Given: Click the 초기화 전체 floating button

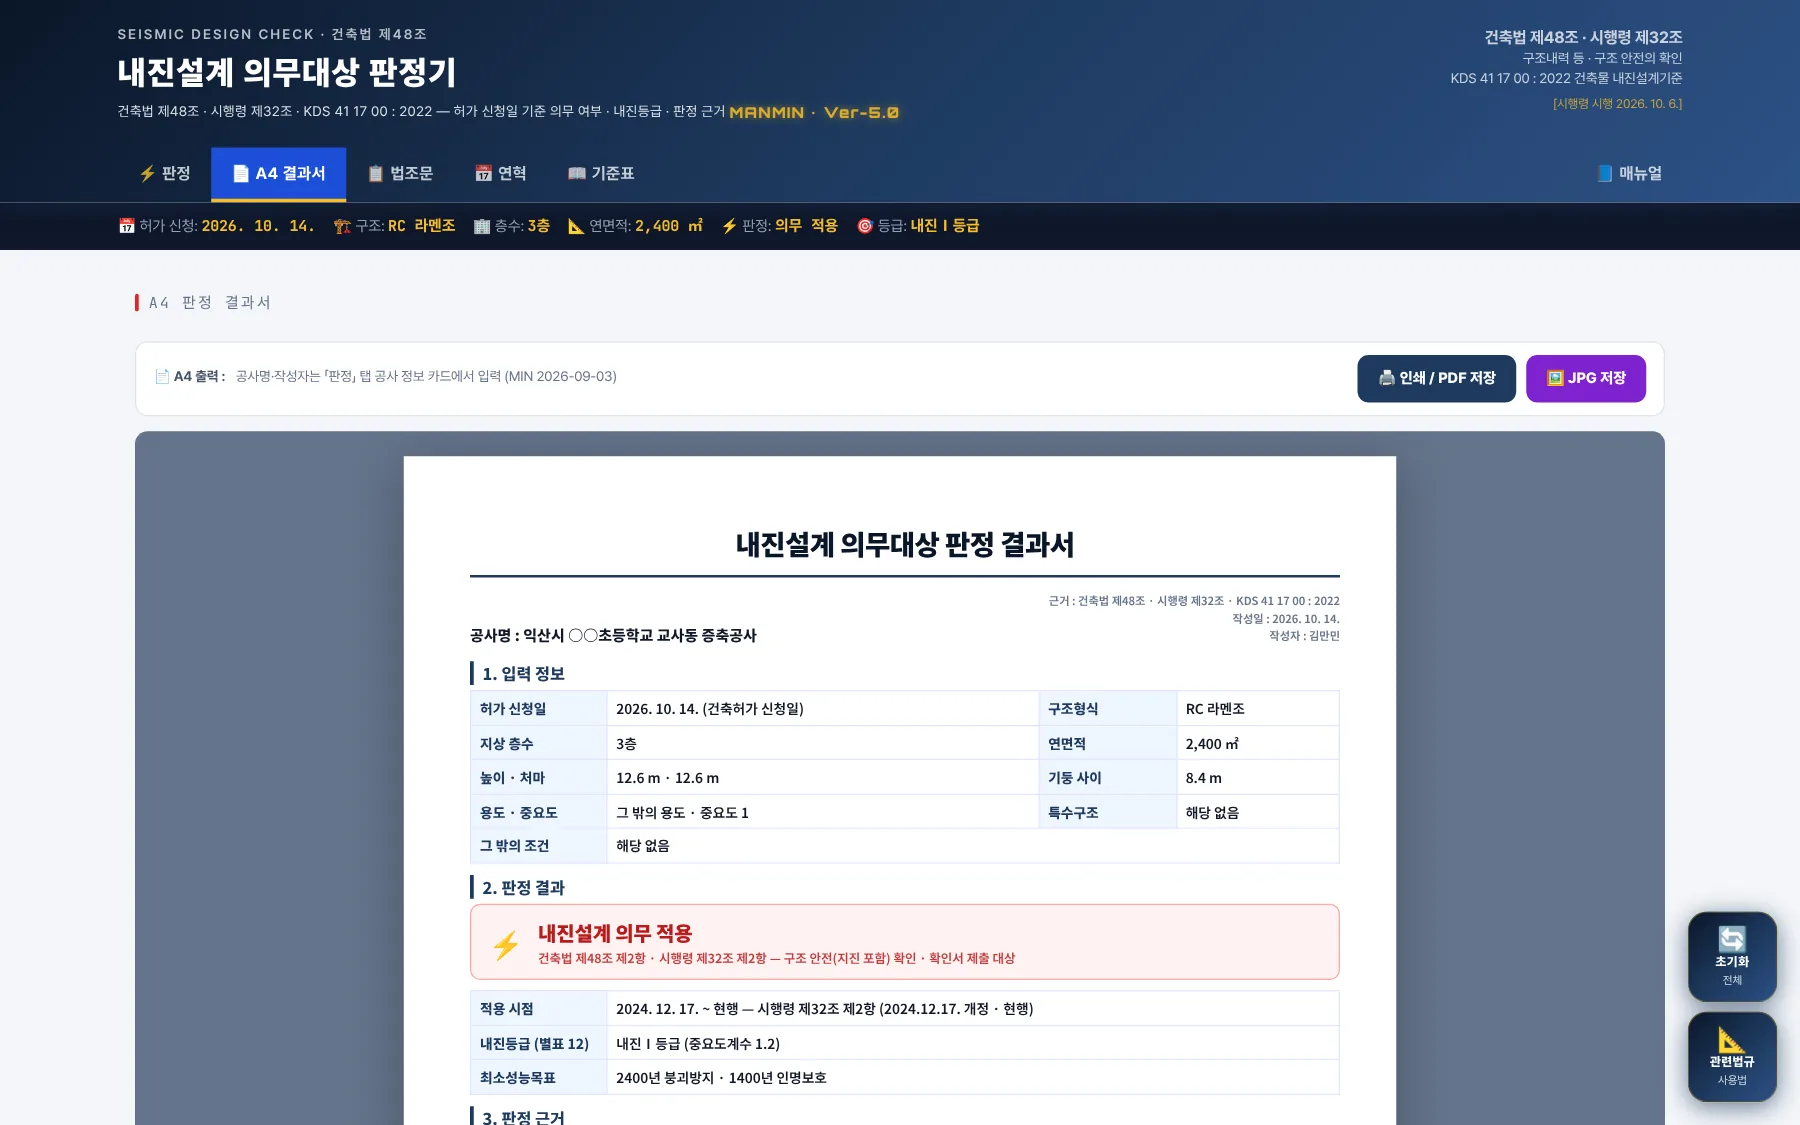Looking at the screenshot, I should point(1732,957).
